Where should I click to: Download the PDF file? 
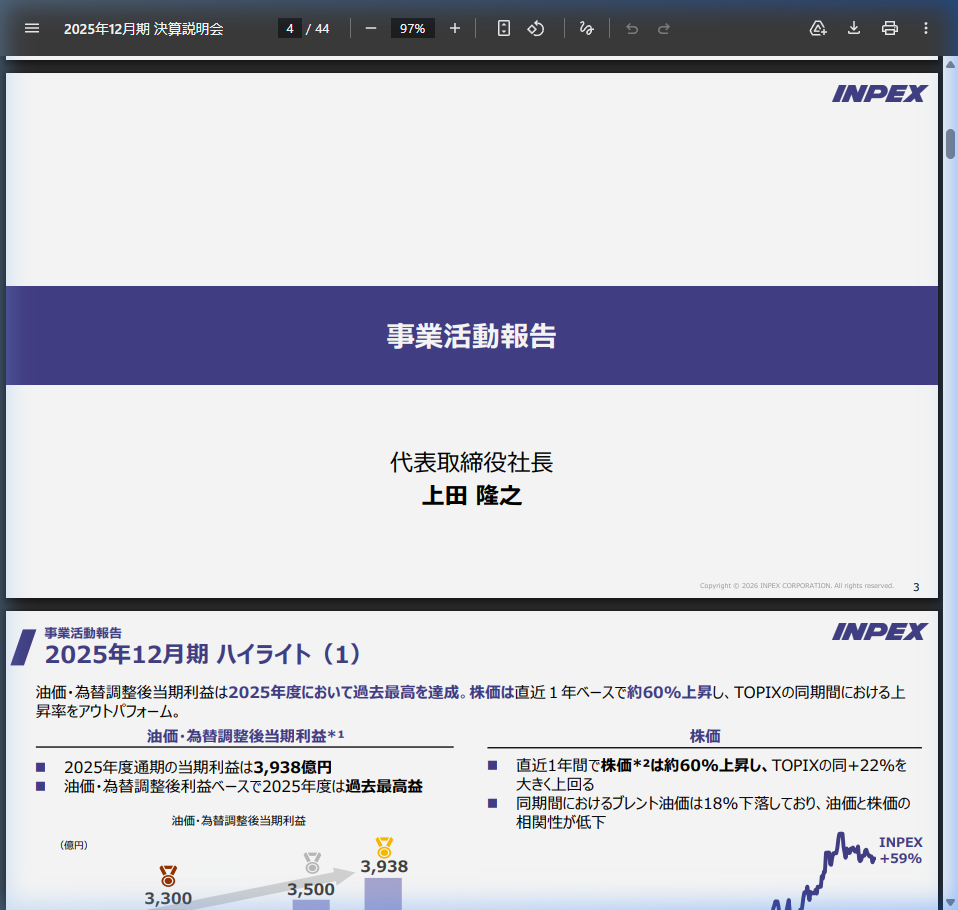854,28
